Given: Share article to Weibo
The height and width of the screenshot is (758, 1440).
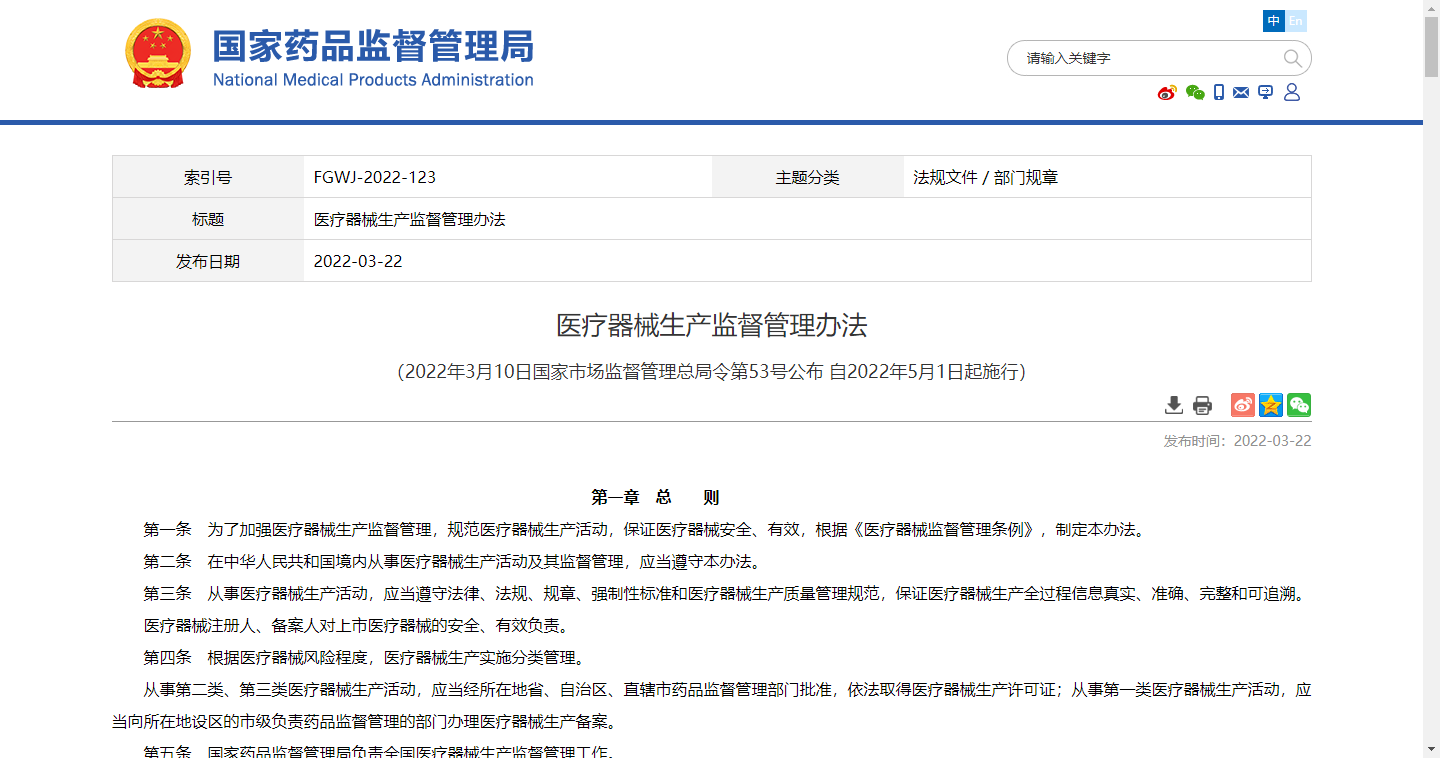Looking at the screenshot, I should click(x=1242, y=405).
